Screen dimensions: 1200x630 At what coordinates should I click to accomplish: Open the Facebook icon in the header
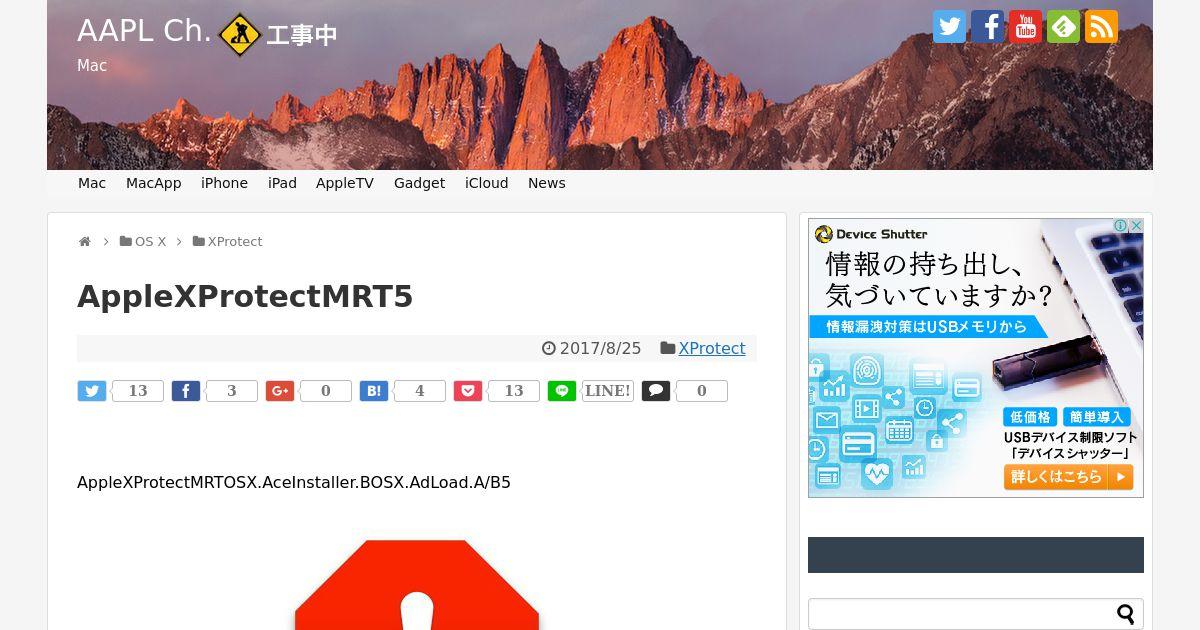pos(987,27)
